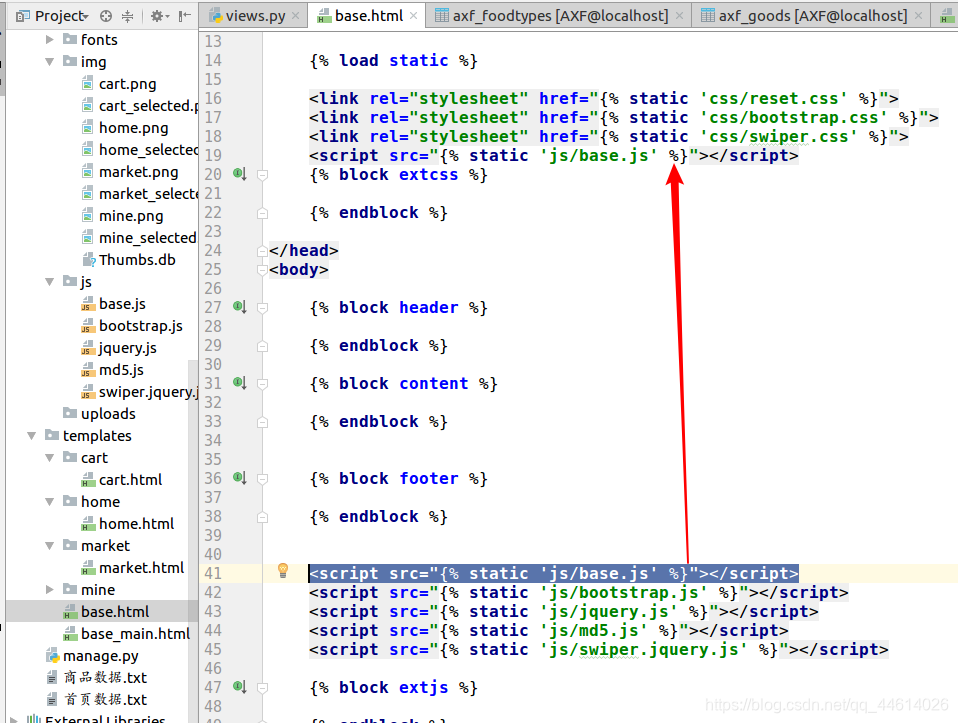This screenshot has width=958, height=723.
Task: Click the cart_selected image file icon
Action: pos(88,106)
